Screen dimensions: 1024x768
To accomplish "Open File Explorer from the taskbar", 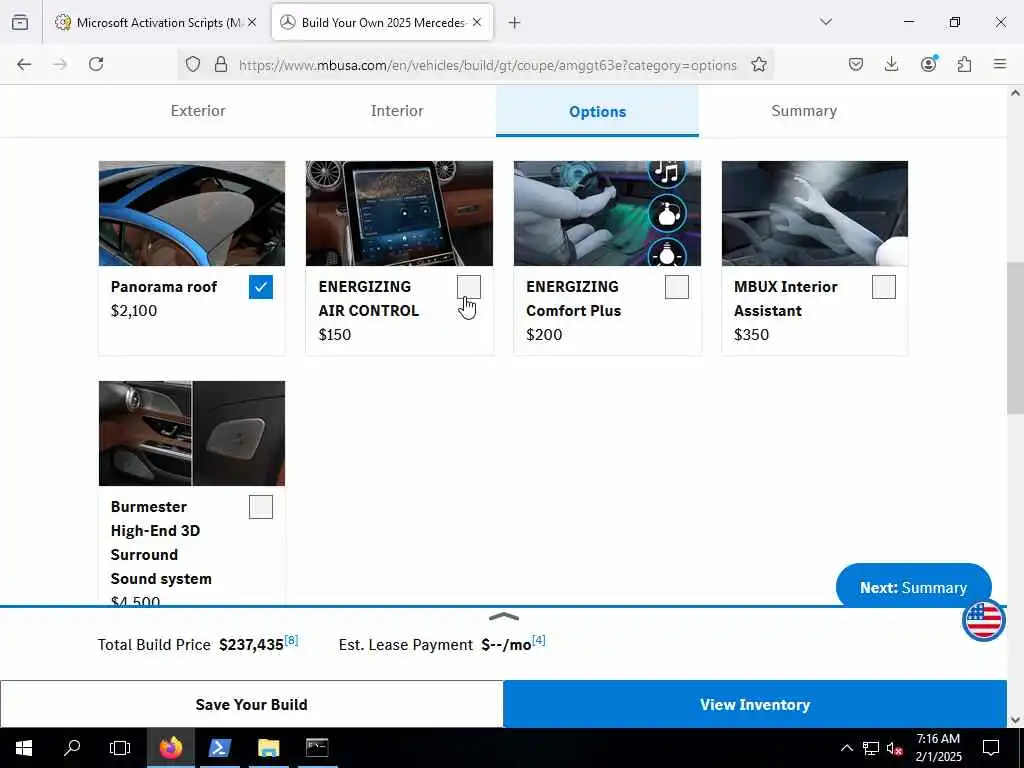I will (x=268, y=748).
